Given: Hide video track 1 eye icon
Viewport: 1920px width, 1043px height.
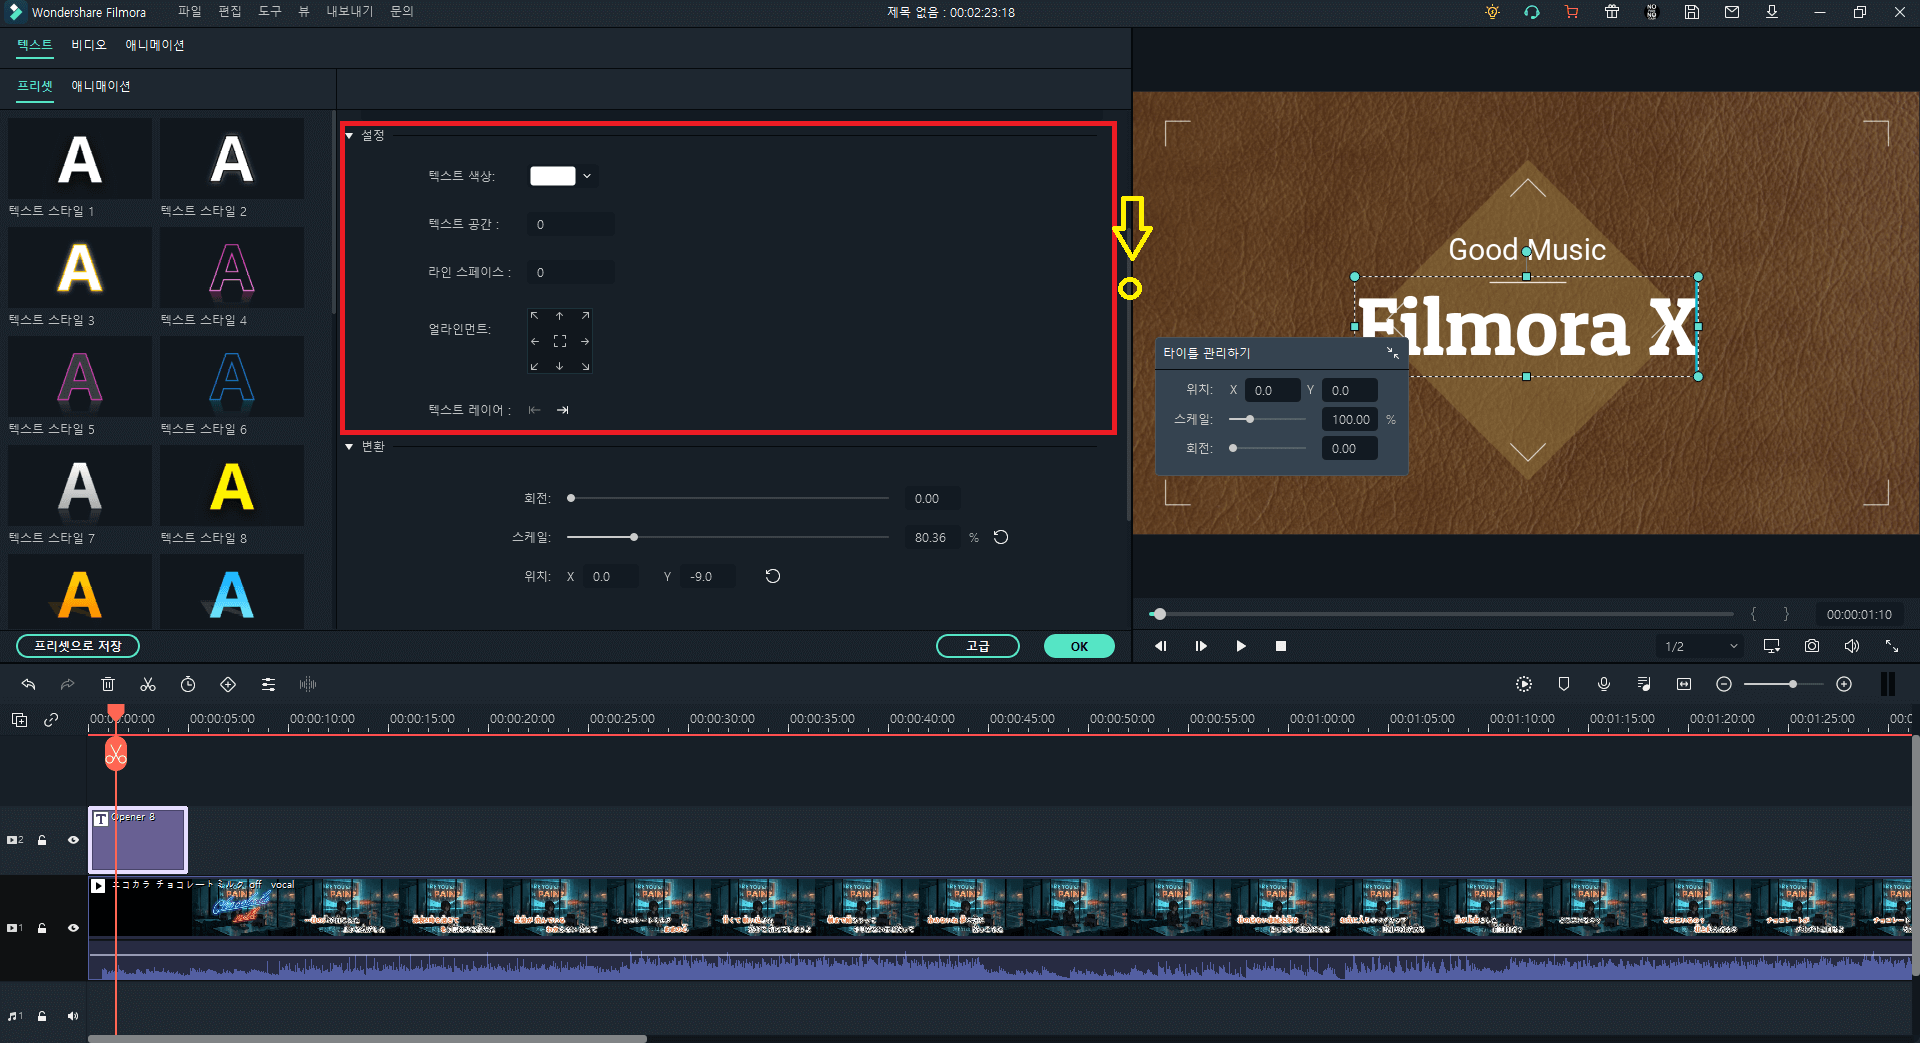Looking at the screenshot, I should 73,928.
